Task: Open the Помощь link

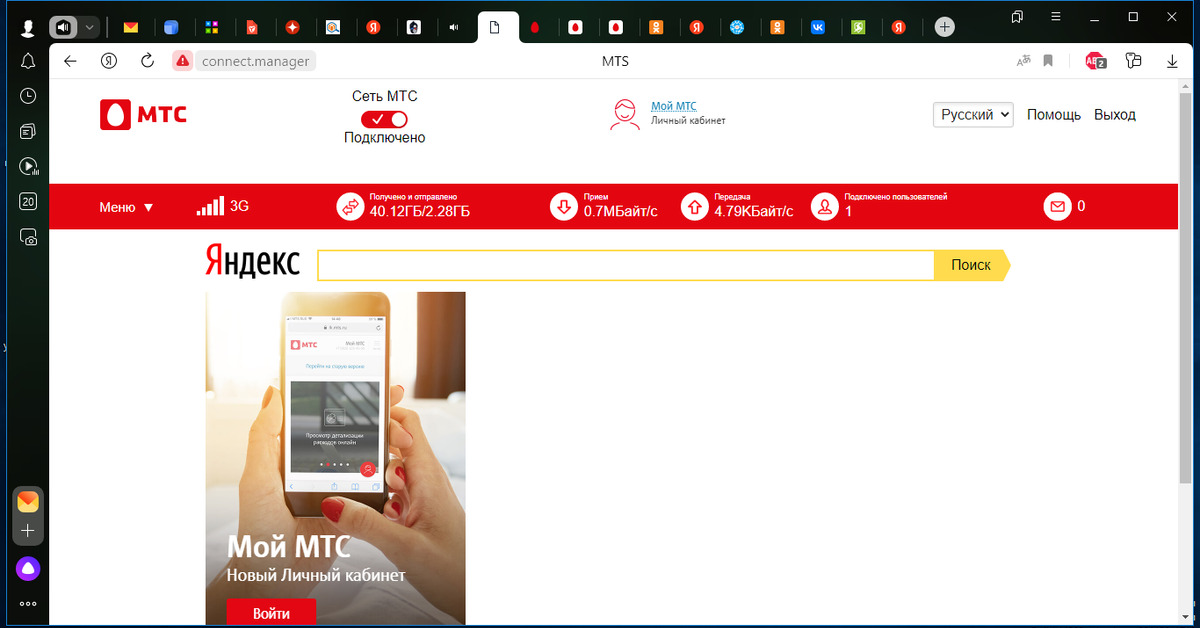Action: (x=1054, y=114)
